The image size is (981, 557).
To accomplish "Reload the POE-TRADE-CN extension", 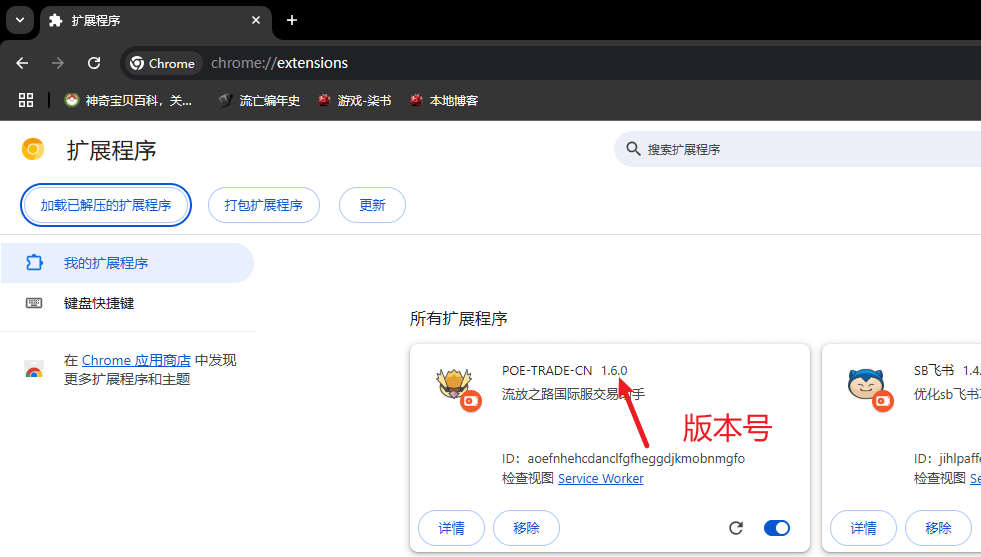I will coord(736,528).
